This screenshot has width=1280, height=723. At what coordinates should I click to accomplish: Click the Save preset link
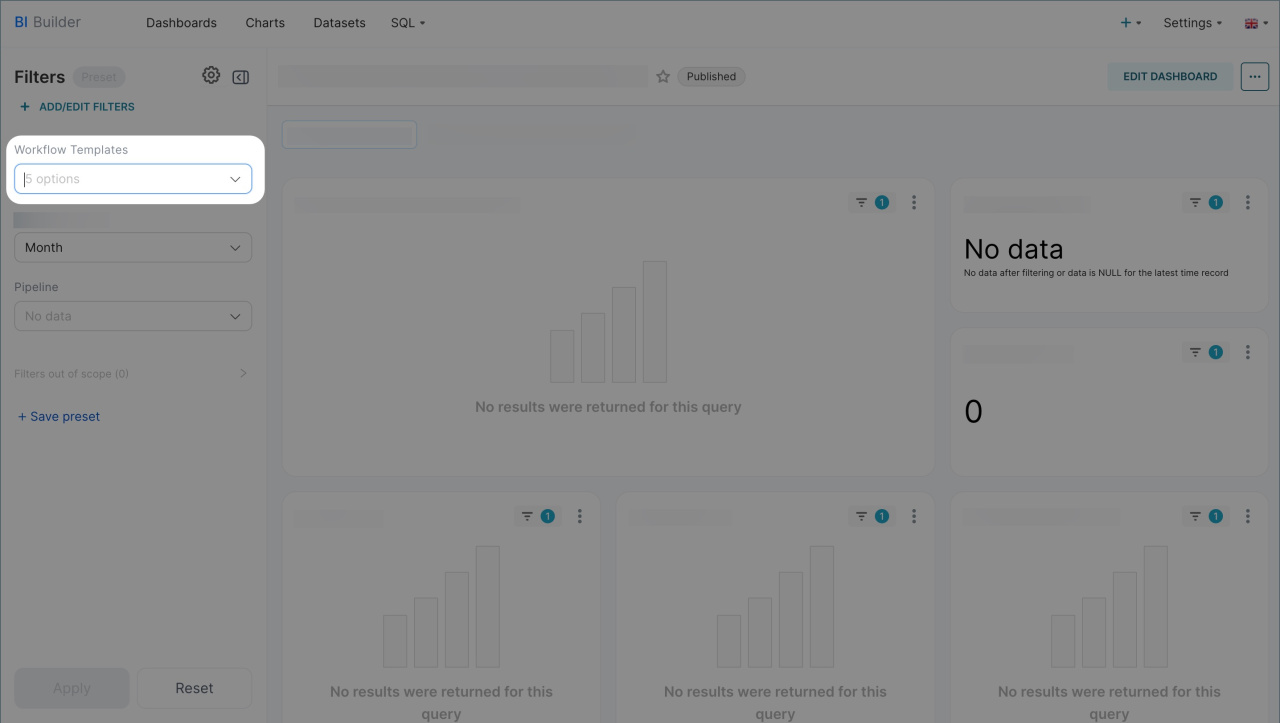tap(59, 417)
